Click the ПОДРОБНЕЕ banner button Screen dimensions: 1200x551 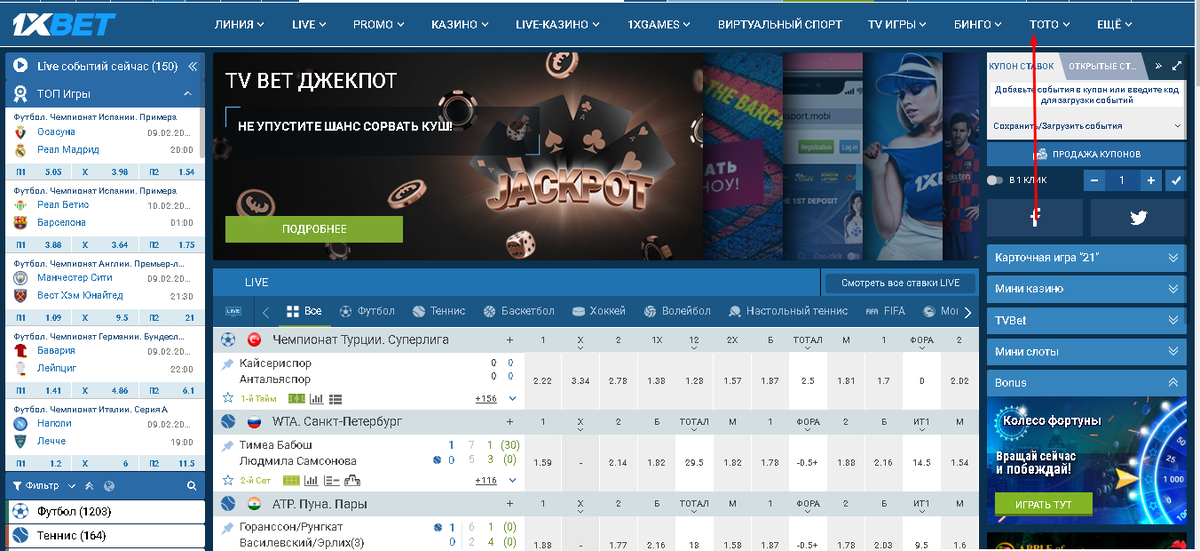click(314, 229)
